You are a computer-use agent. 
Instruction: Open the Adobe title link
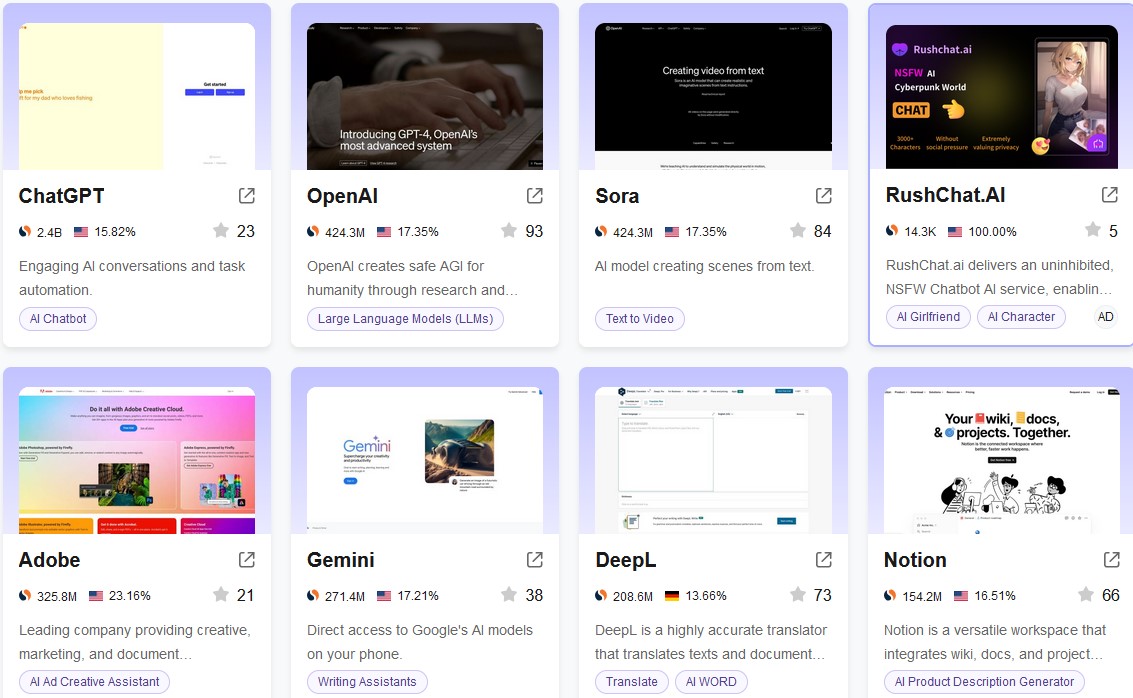[x=49, y=560]
